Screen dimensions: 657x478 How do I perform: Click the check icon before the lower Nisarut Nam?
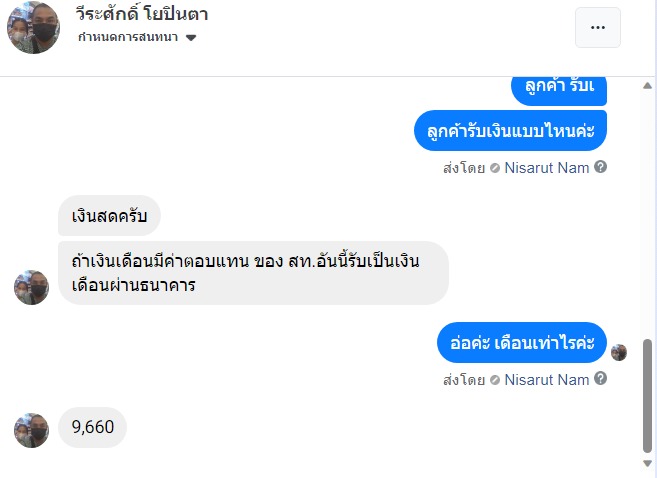pyautogui.click(x=495, y=380)
